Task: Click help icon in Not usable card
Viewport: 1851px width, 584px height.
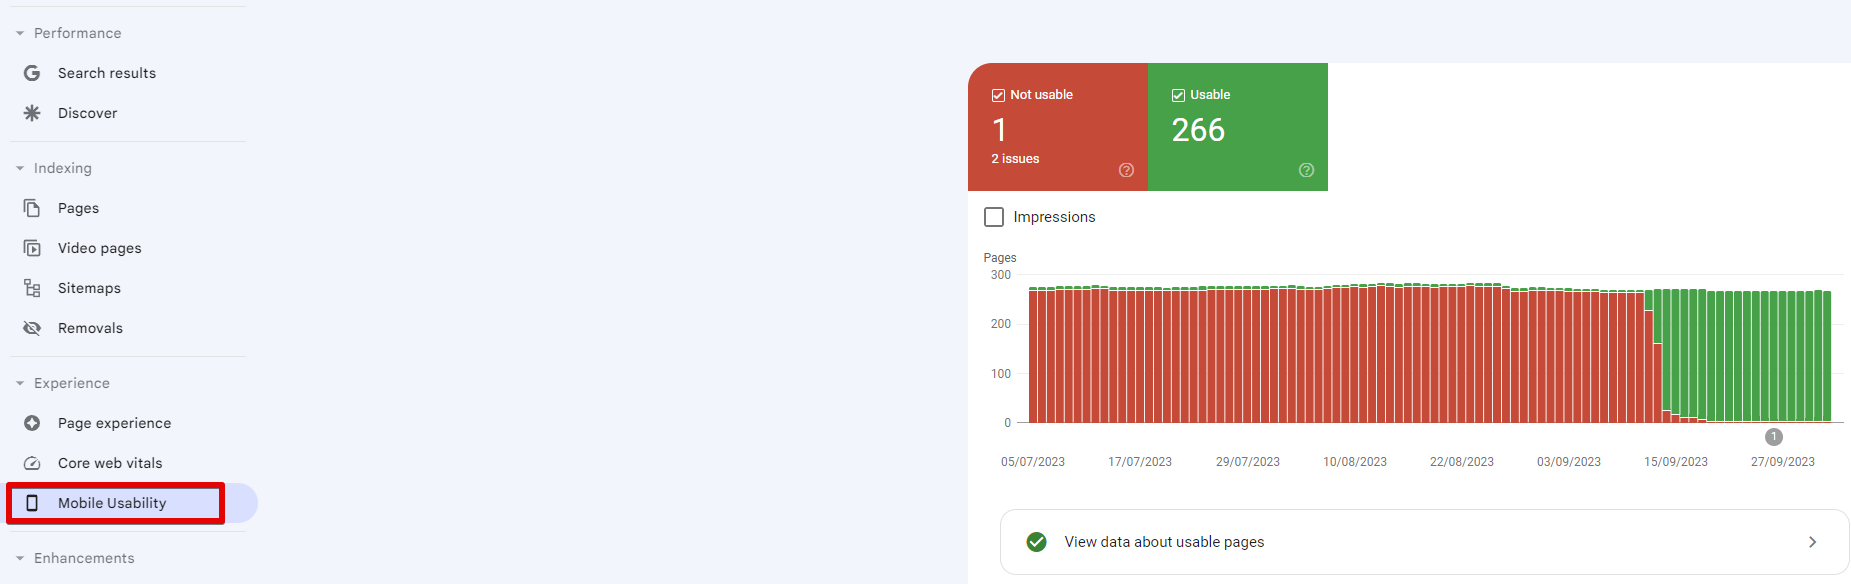Action: [1126, 170]
